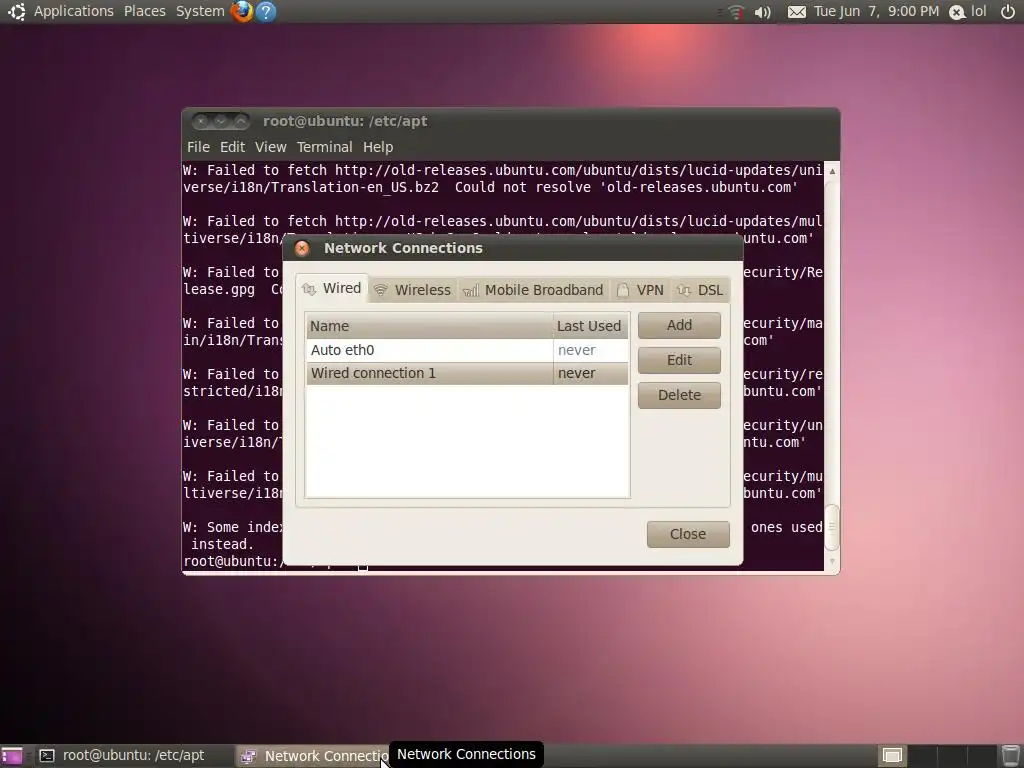Click the Add connection button

pyautogui.click(x=679, y=325)
